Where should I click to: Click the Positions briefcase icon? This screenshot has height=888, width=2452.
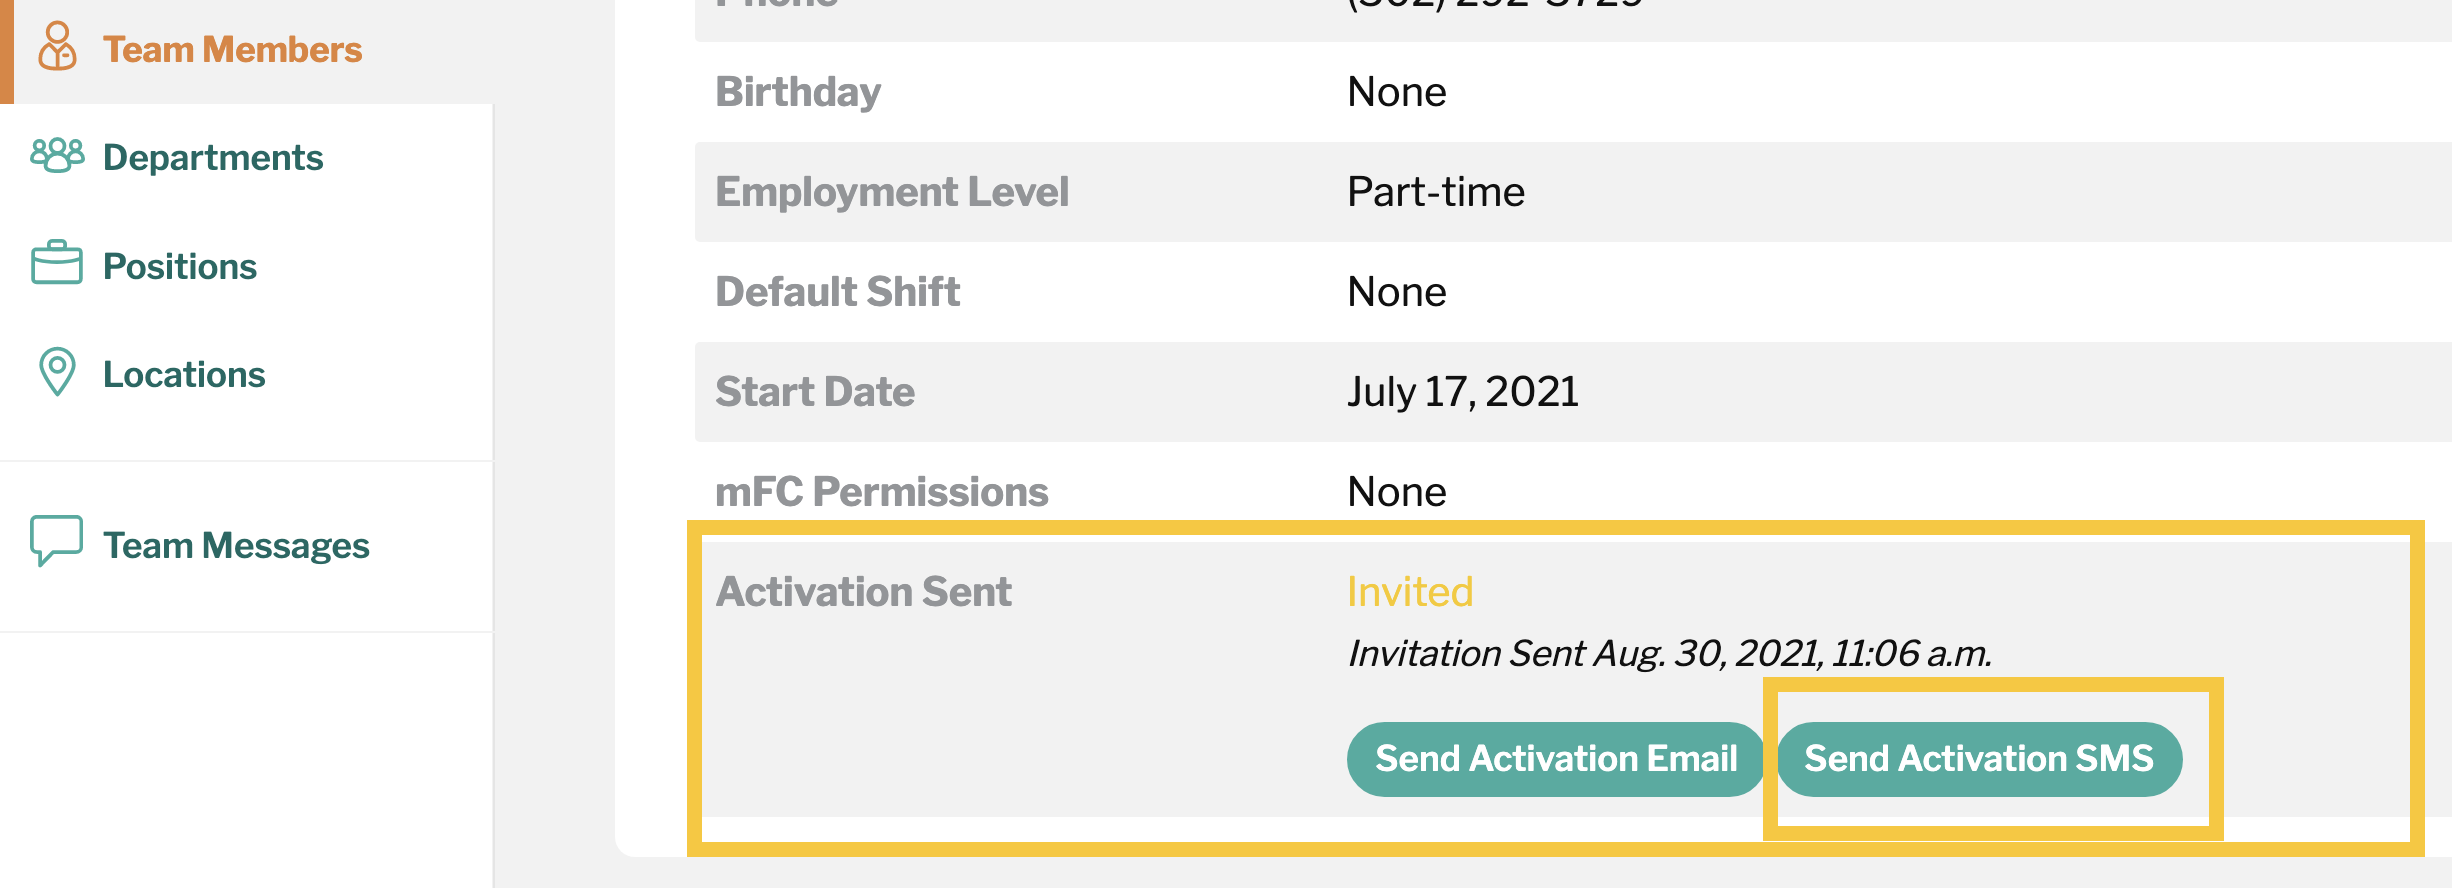coord(57,263)
